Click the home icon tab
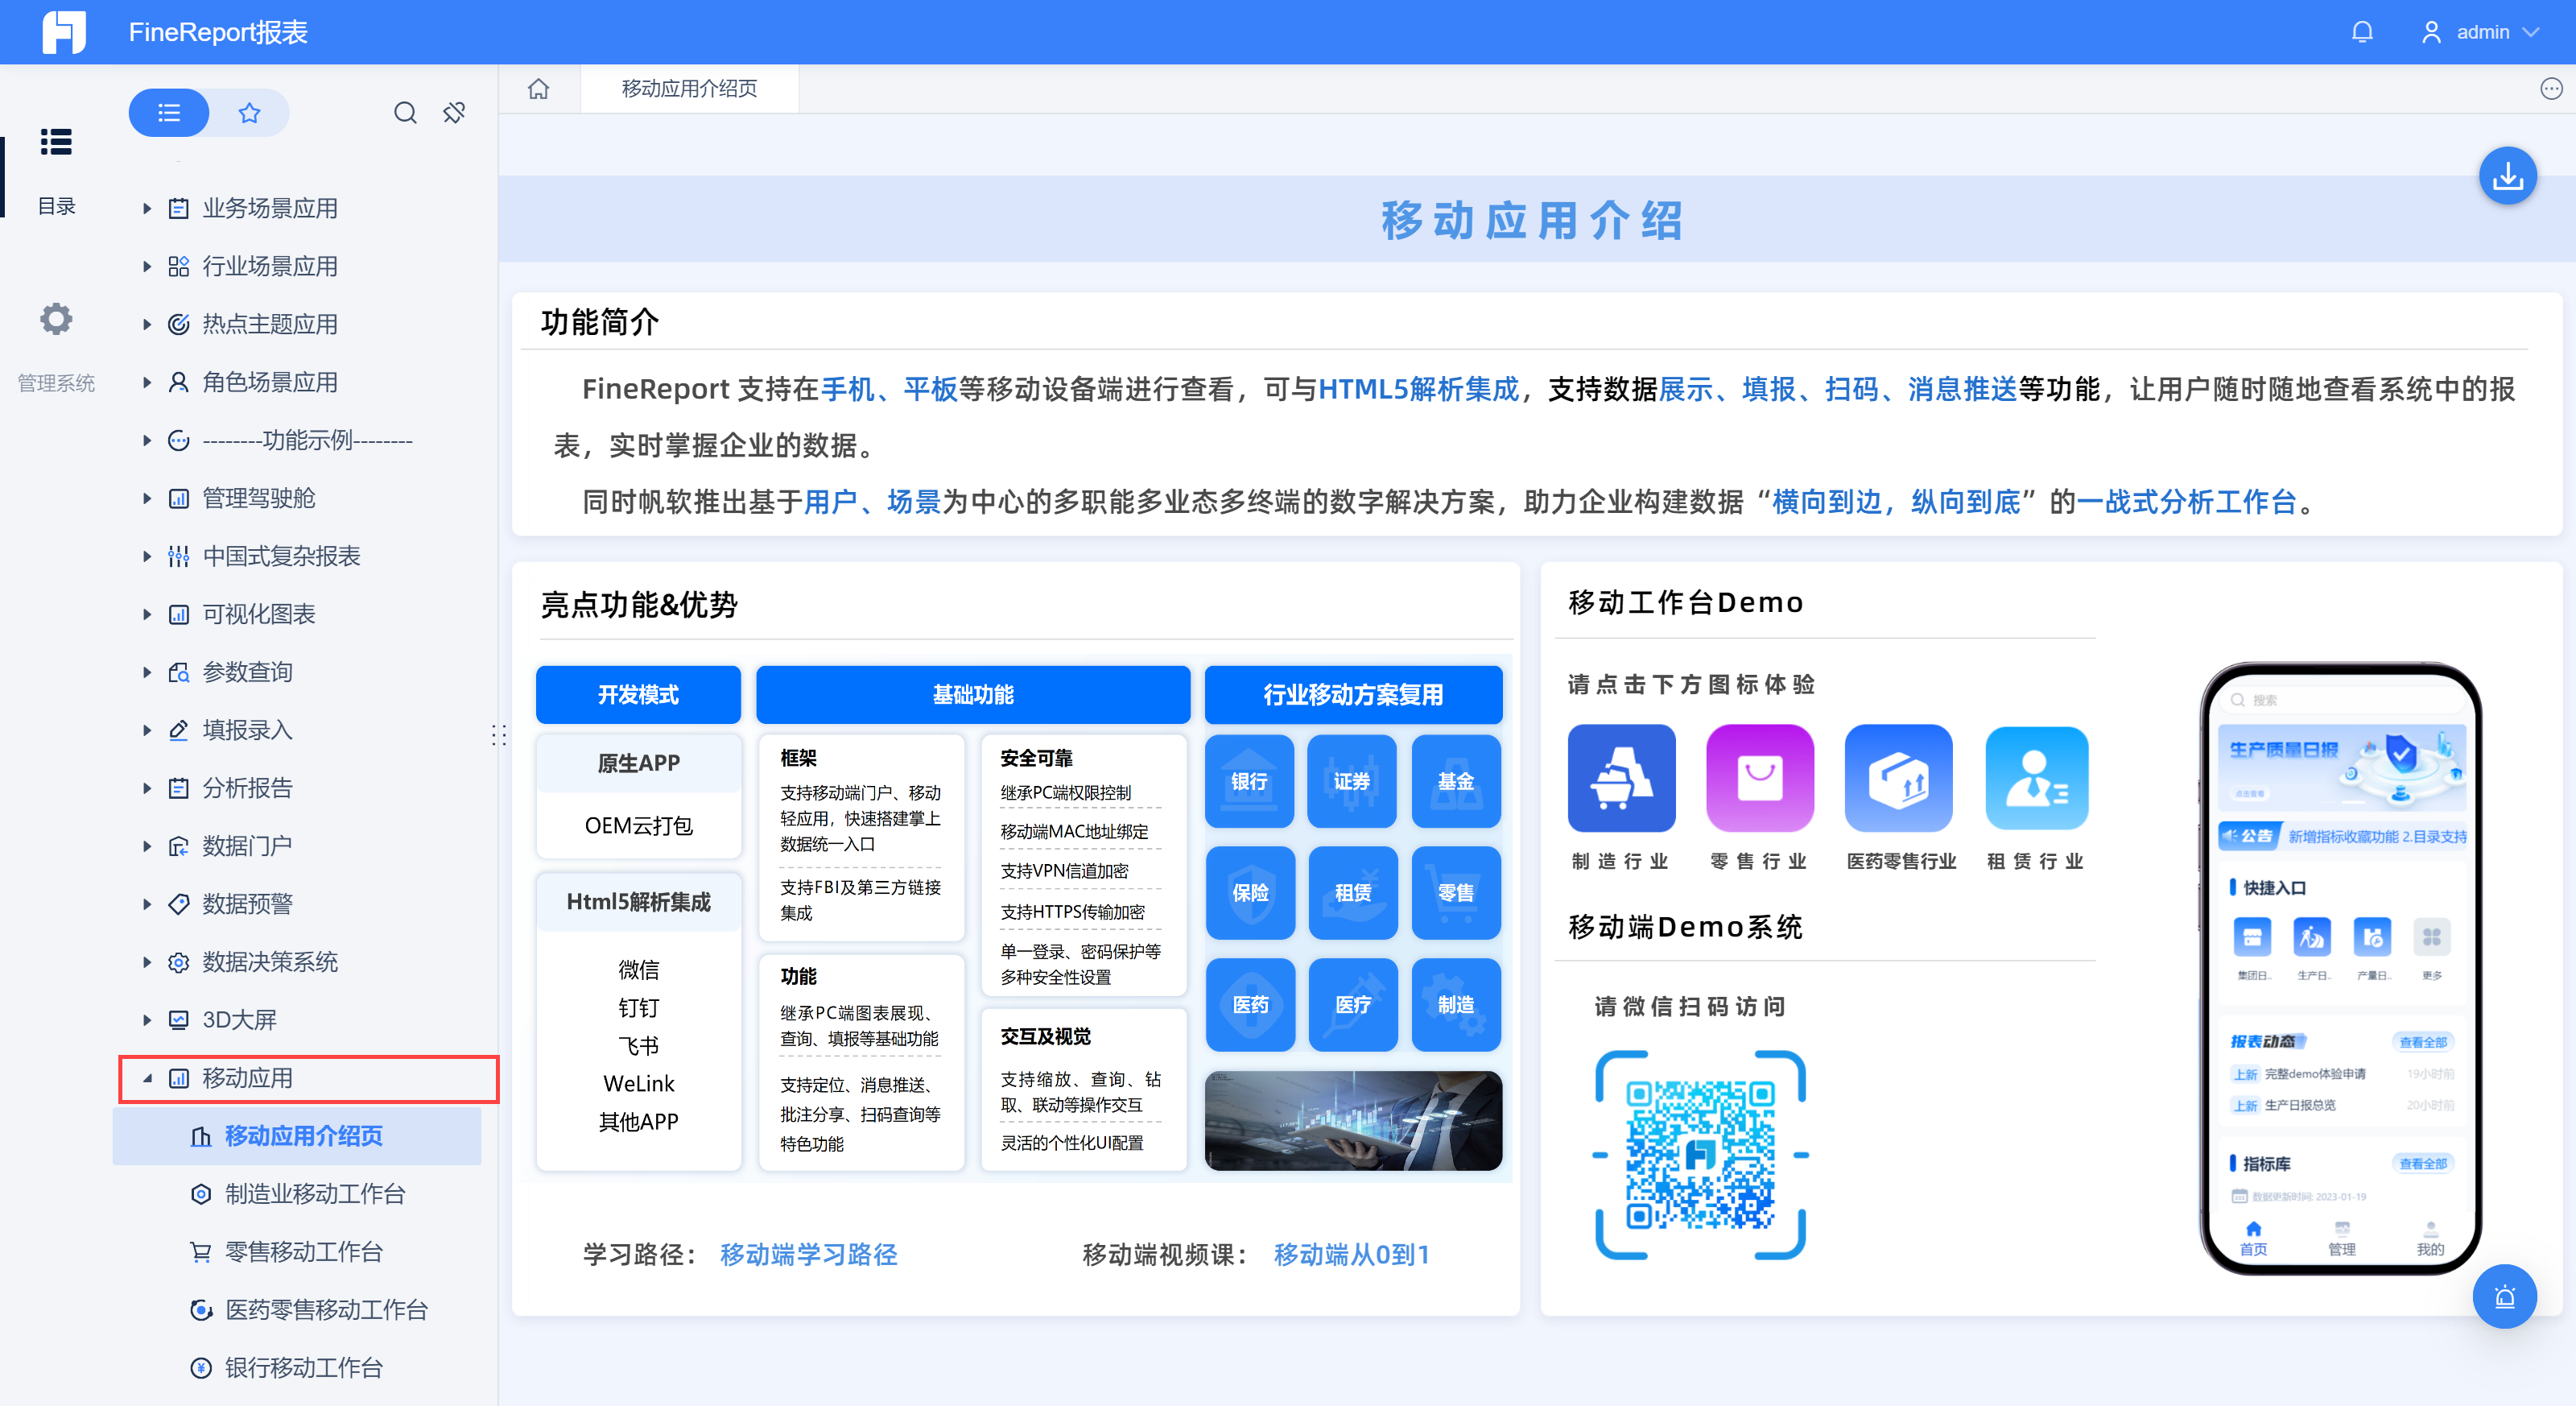 tap(539, 89)
